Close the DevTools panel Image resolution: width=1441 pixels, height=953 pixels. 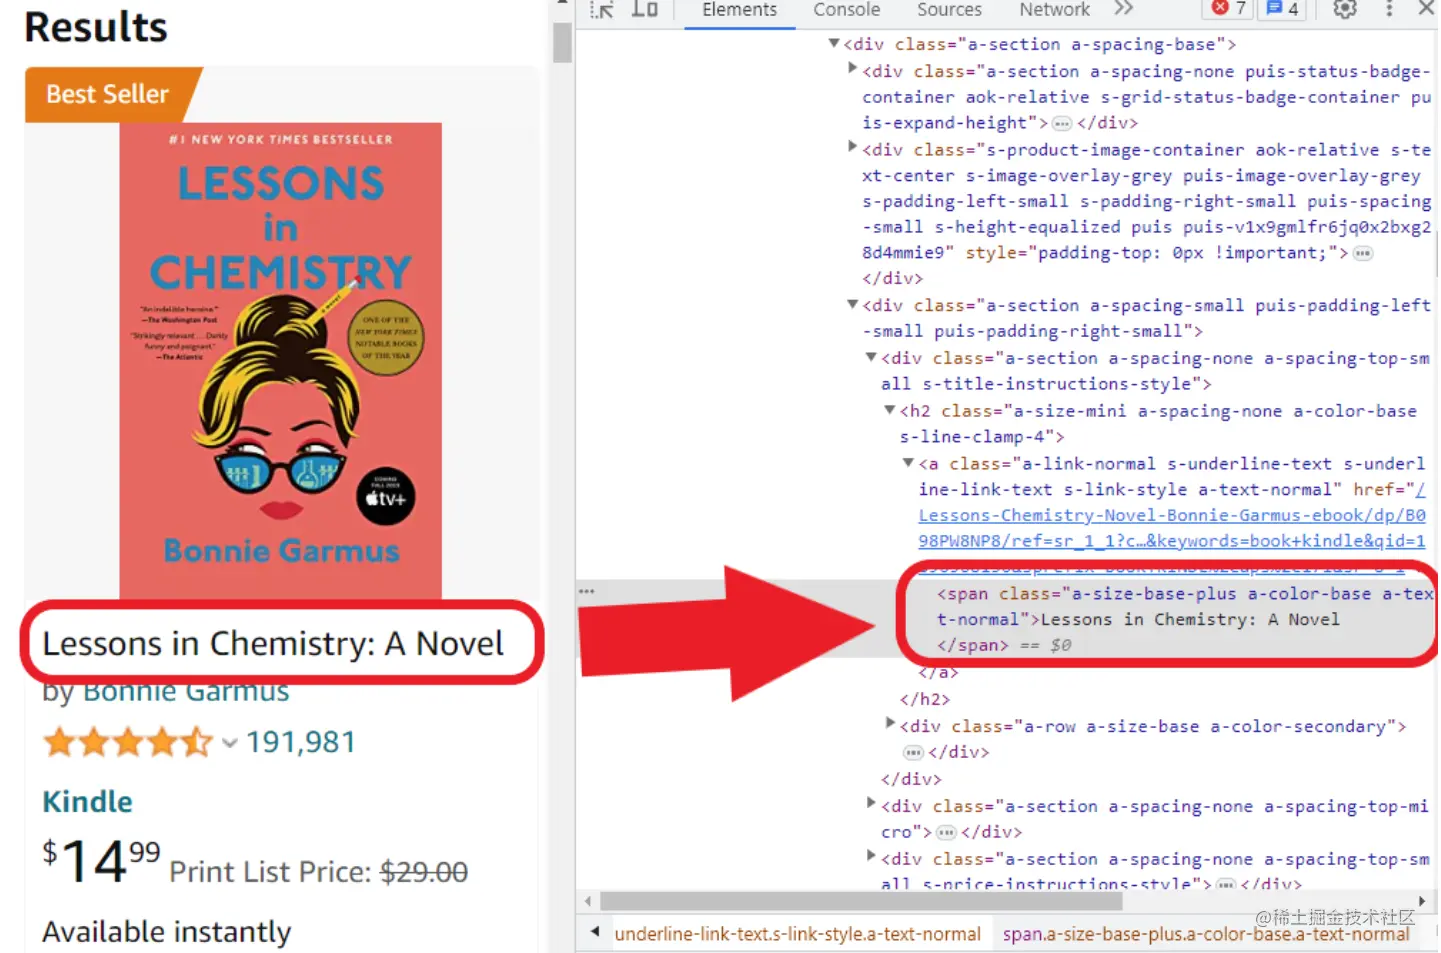(1426, 9)
